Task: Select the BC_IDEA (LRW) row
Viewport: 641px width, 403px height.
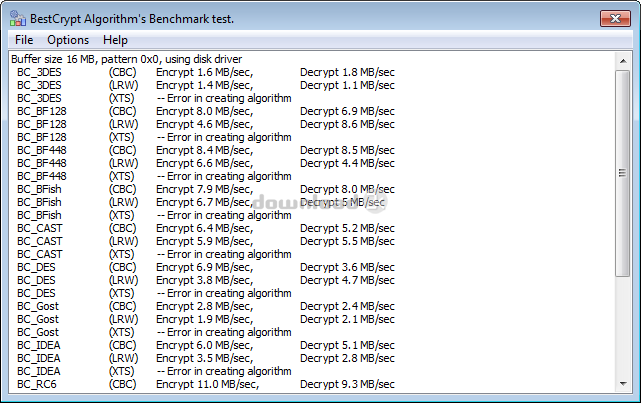Action: 206,358
